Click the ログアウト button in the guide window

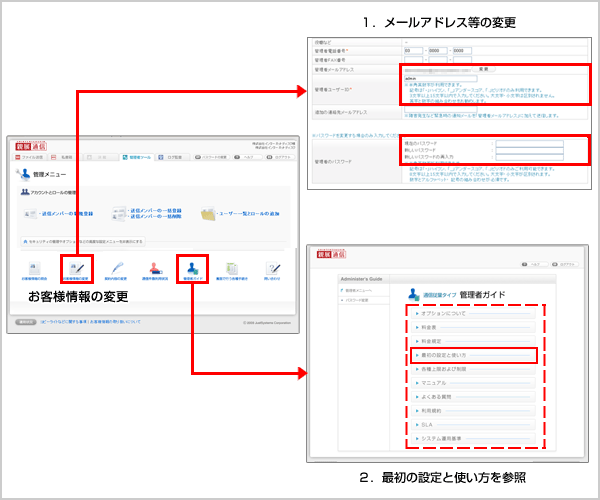click(570, 265)
